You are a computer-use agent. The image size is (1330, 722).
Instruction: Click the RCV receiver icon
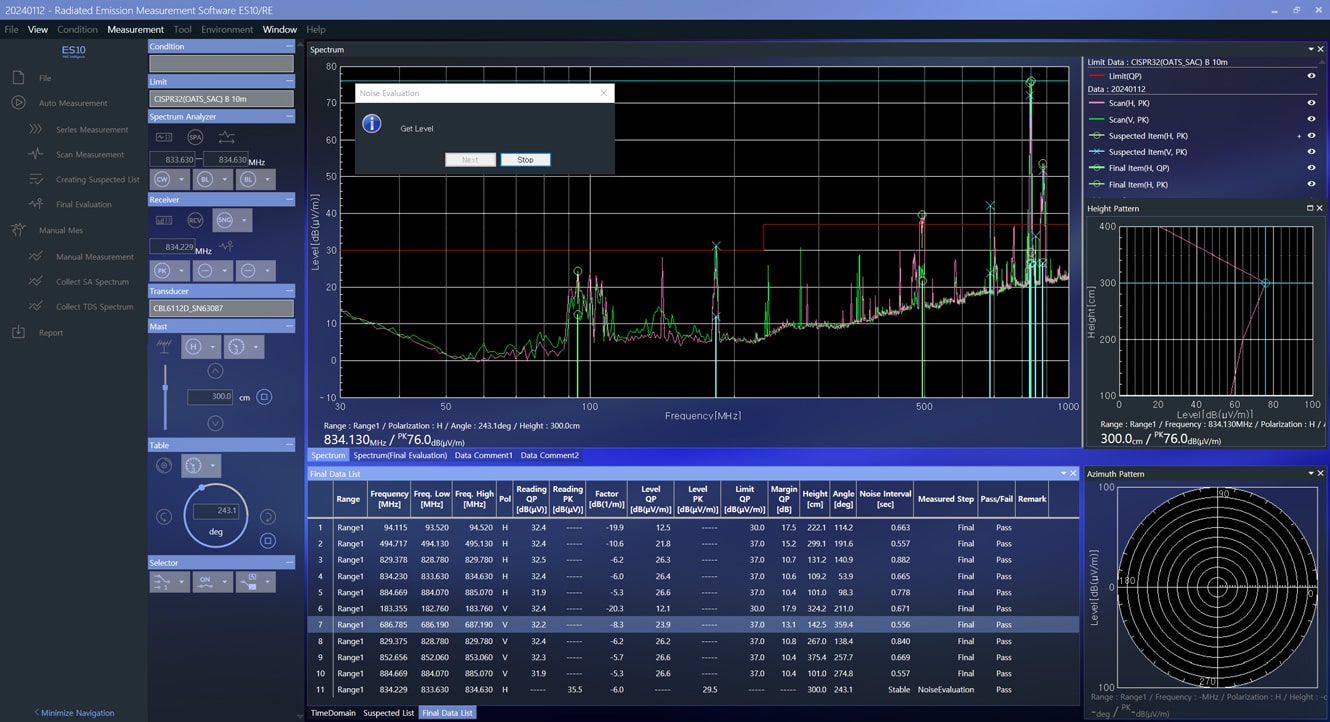coord(195,220)
